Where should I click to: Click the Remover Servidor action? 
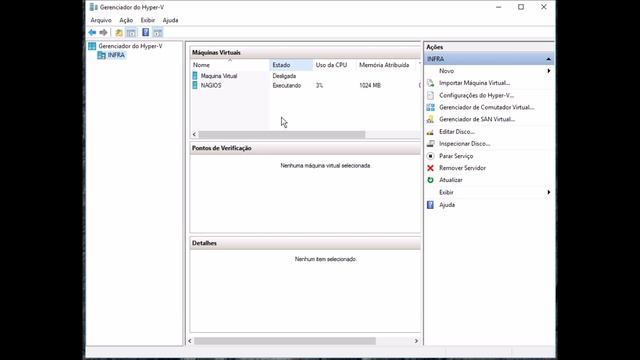462,168
